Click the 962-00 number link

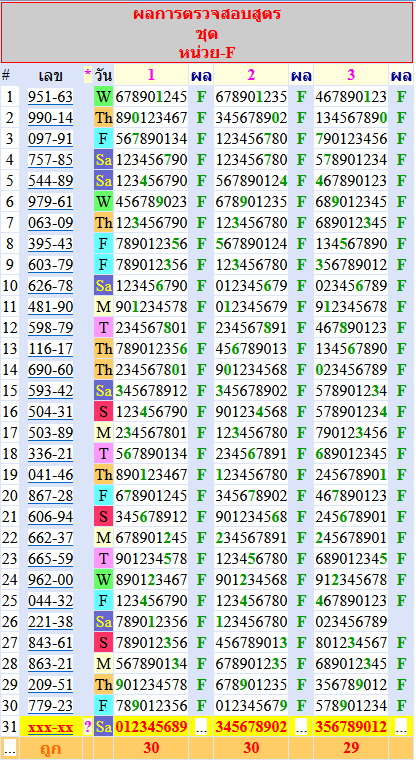click(51, 580)
